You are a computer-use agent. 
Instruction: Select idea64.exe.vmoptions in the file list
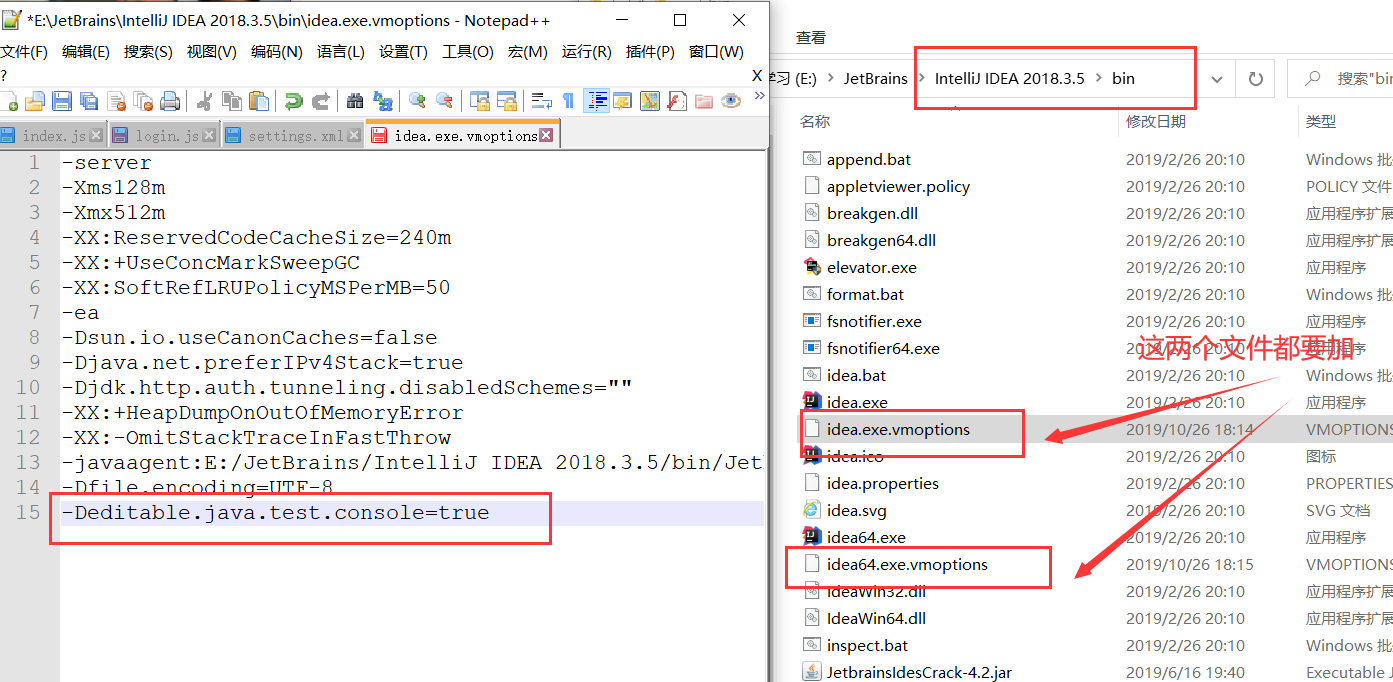907,564
